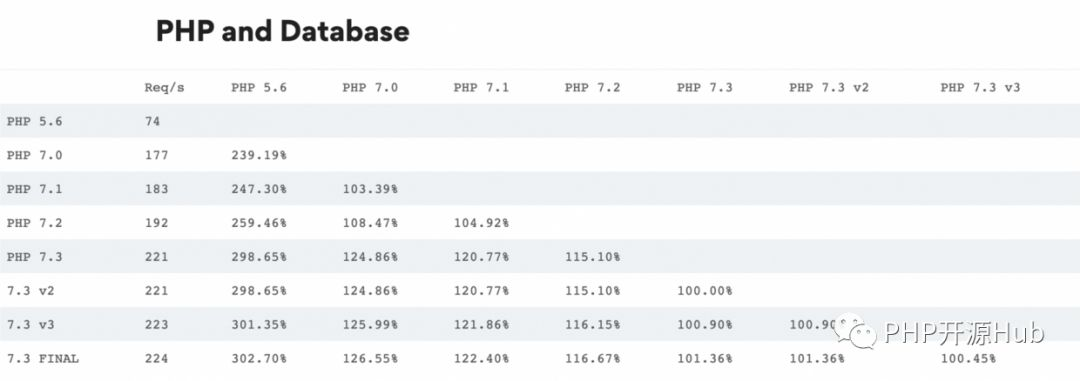Select the PHP 5.6 column header

coord(259,87)
